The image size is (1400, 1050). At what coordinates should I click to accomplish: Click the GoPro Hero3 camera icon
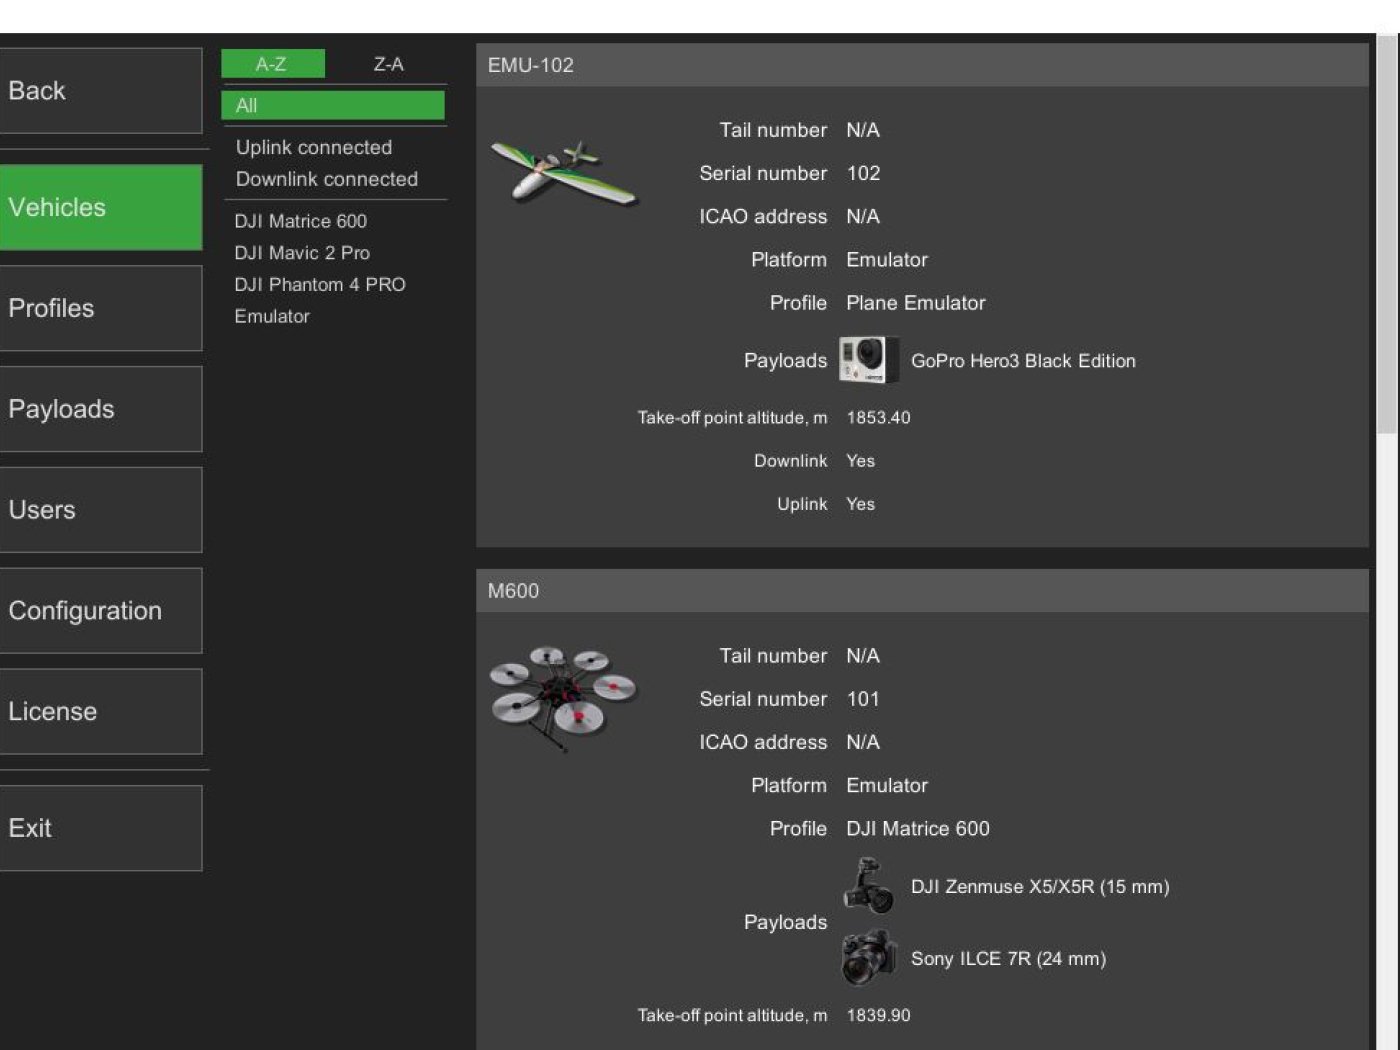pyautogui.click(x=865, y=360)
